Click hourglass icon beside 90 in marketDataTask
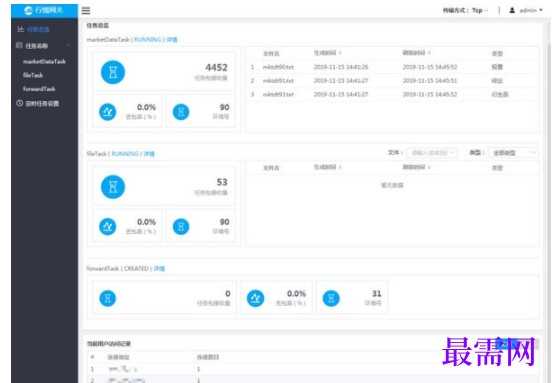The image size is (554, 383). [x=181, y=112]
